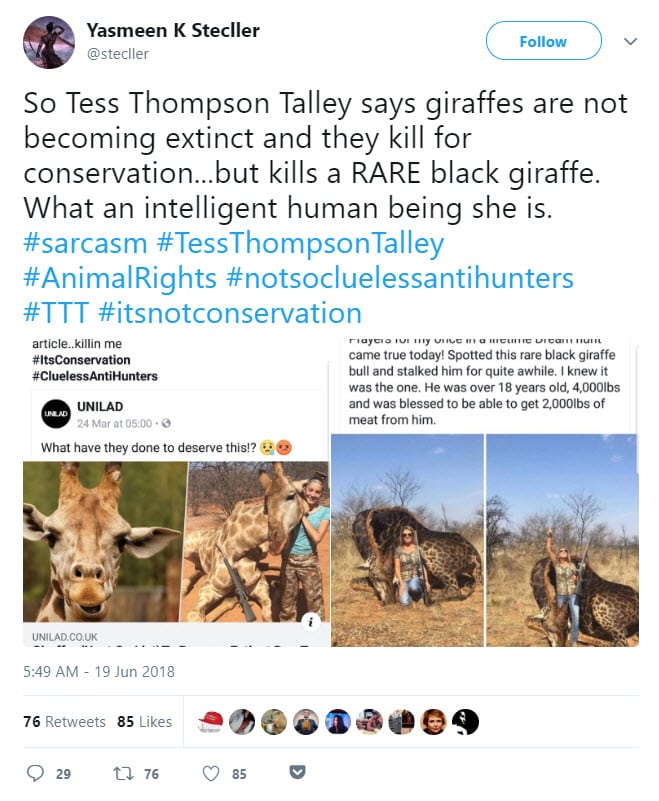Open Yasmeen K Stecller profile avatar
The width and height of the screenshot is (659, 801).
click(49, 42)
